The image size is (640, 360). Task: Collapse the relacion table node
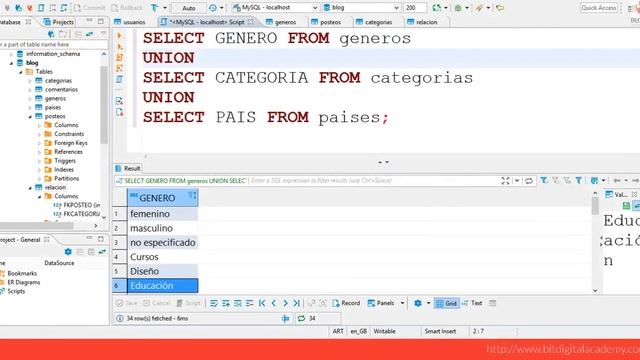click(30, 187)
